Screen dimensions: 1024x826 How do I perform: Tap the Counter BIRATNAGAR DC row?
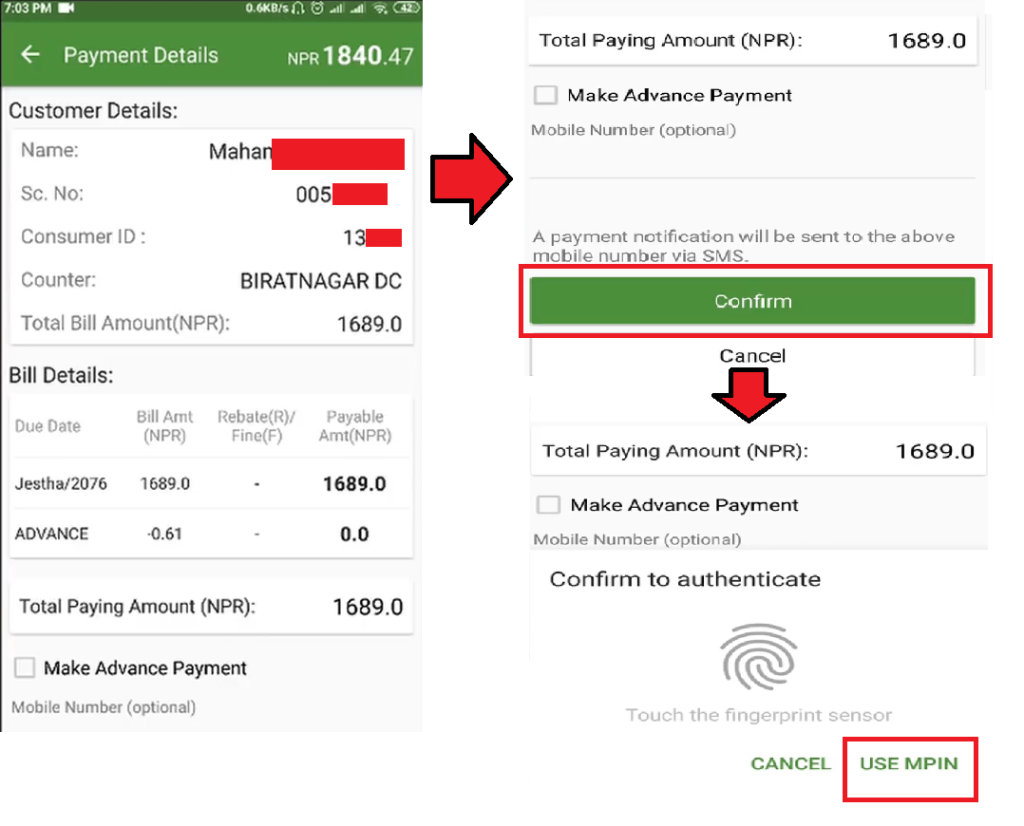click(211, 281)
